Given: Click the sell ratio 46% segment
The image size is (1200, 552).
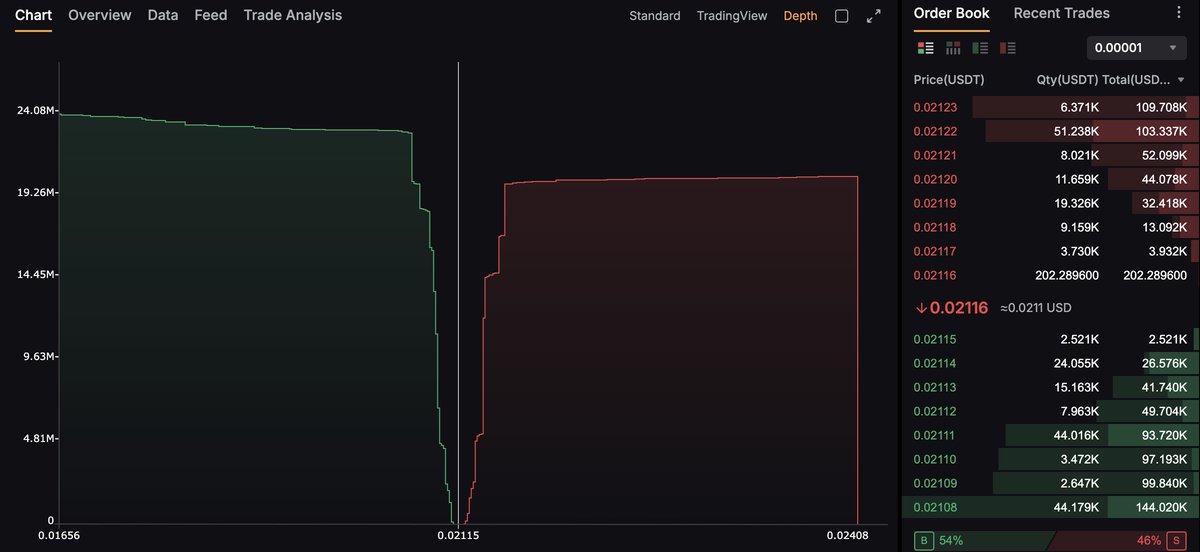Looking at the screenshot, I should pyautogui.click(x=1120, y=540).
